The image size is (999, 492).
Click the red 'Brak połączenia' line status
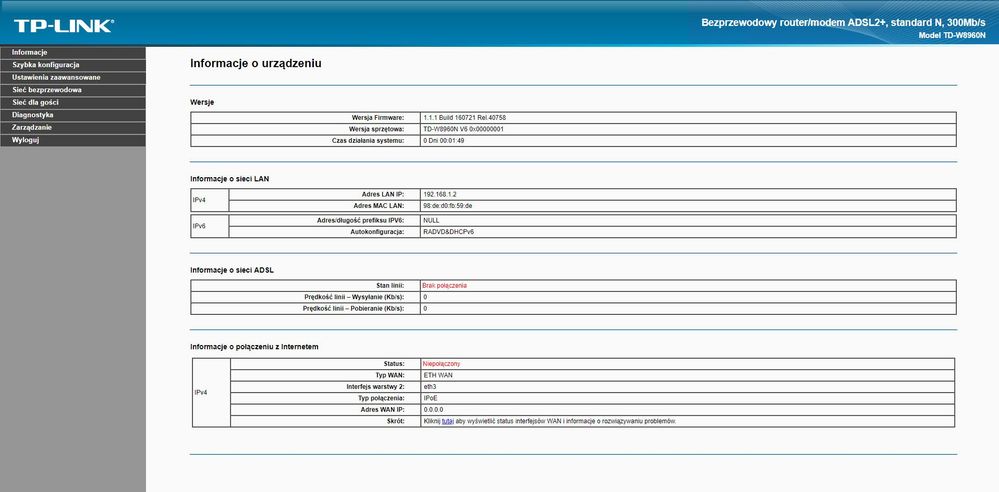445,285
